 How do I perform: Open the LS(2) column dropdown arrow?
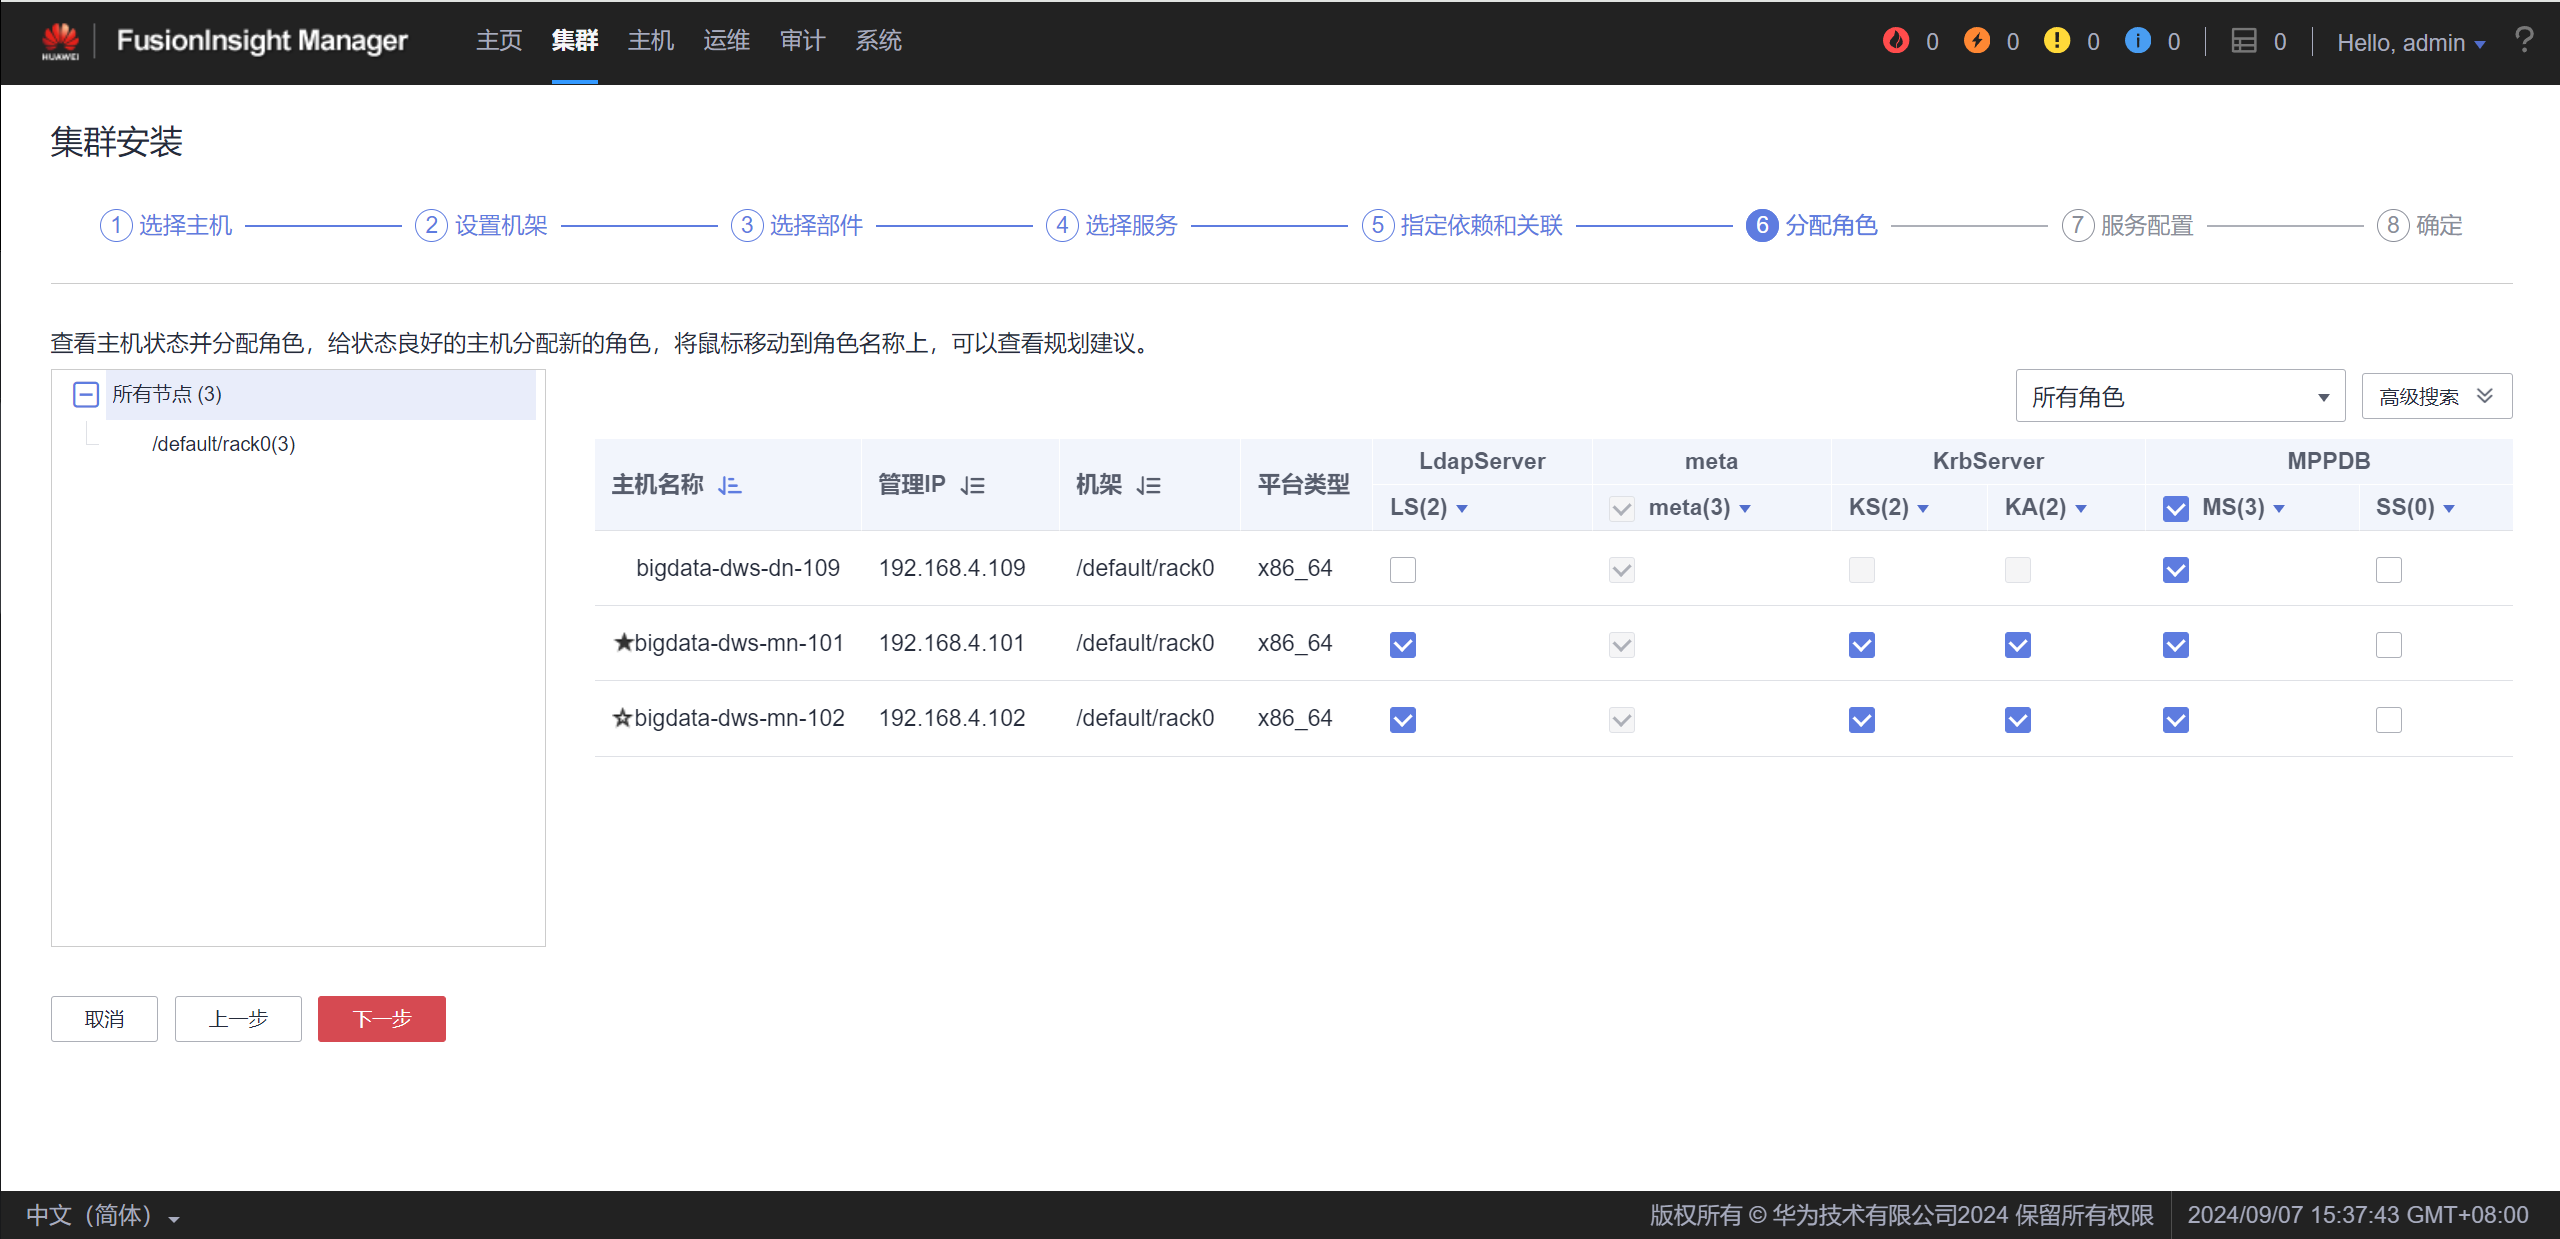[x=1462, y=509]
